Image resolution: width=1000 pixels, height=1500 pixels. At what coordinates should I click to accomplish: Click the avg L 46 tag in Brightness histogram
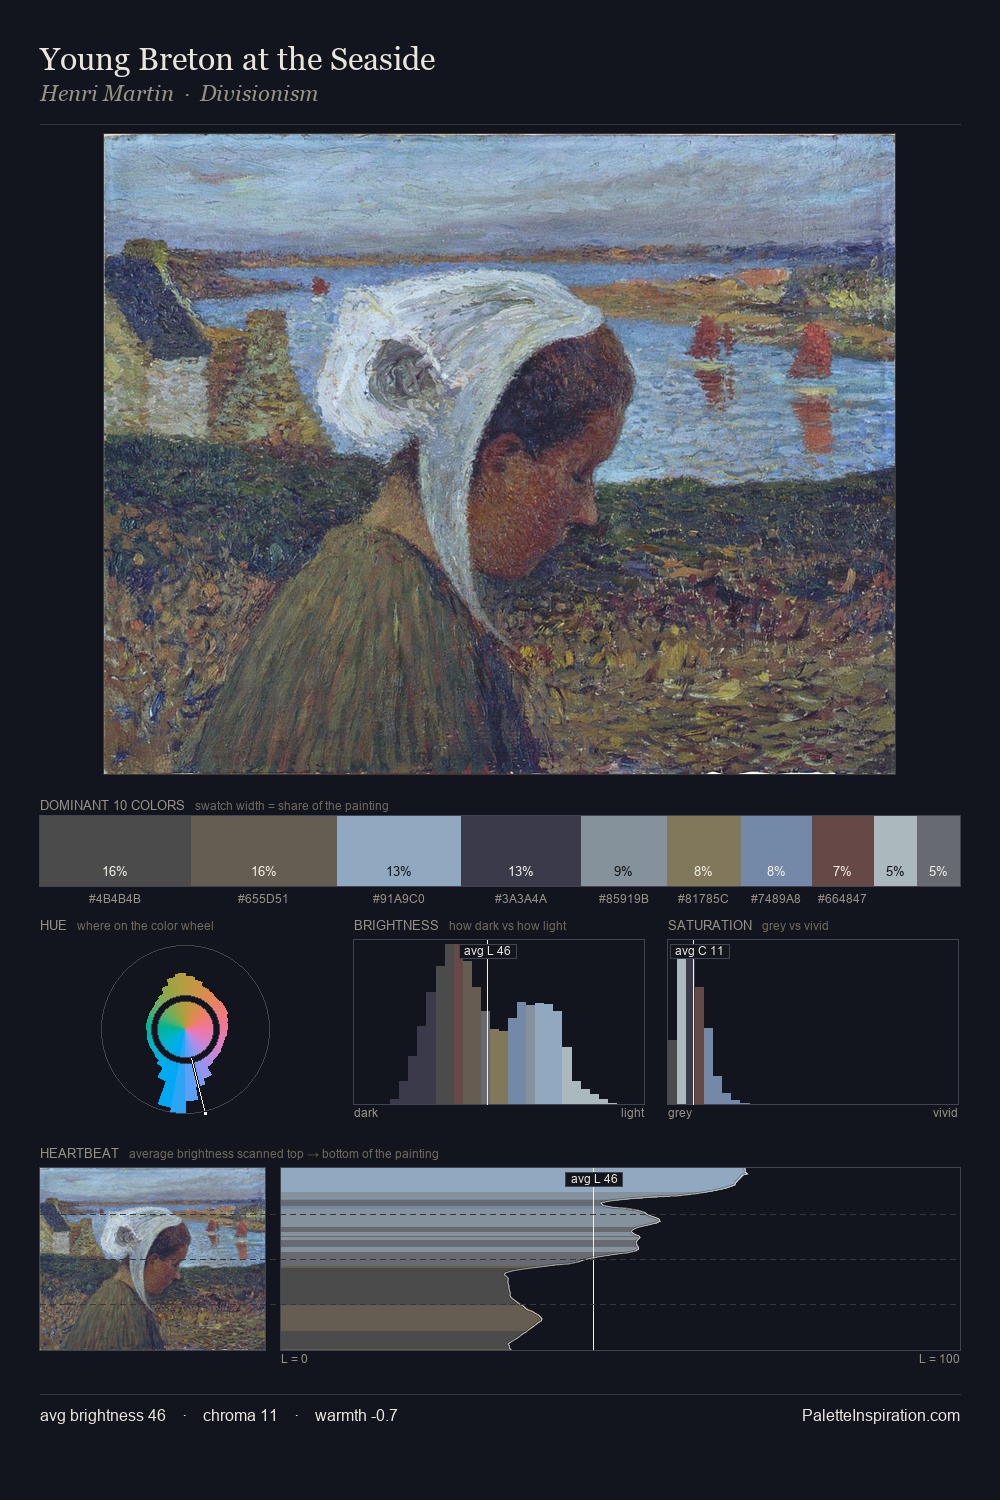(x=487, y=951)
